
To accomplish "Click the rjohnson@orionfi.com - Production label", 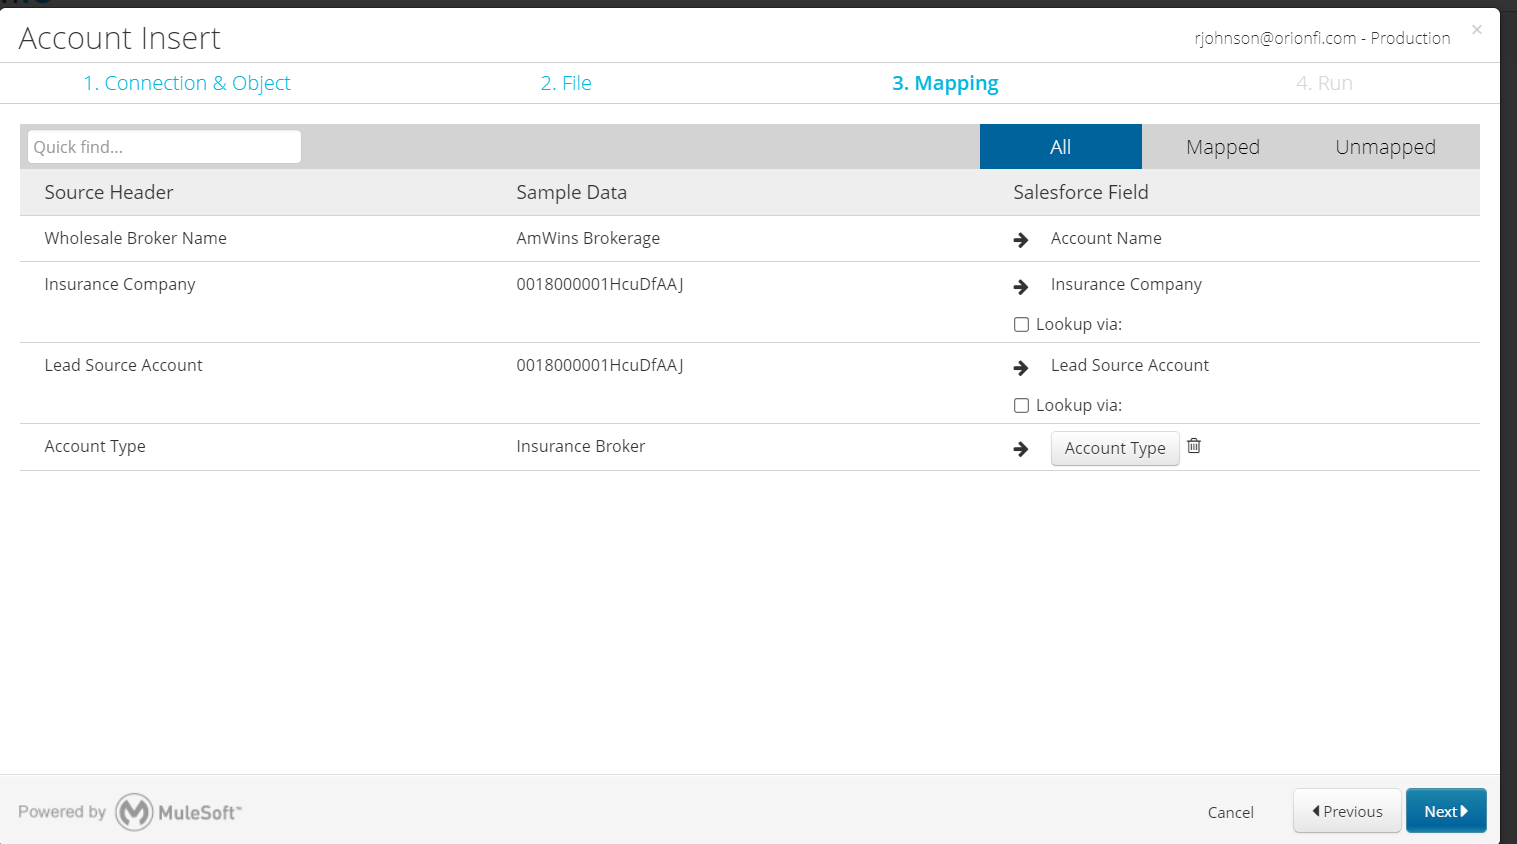I will [1322, 38].
